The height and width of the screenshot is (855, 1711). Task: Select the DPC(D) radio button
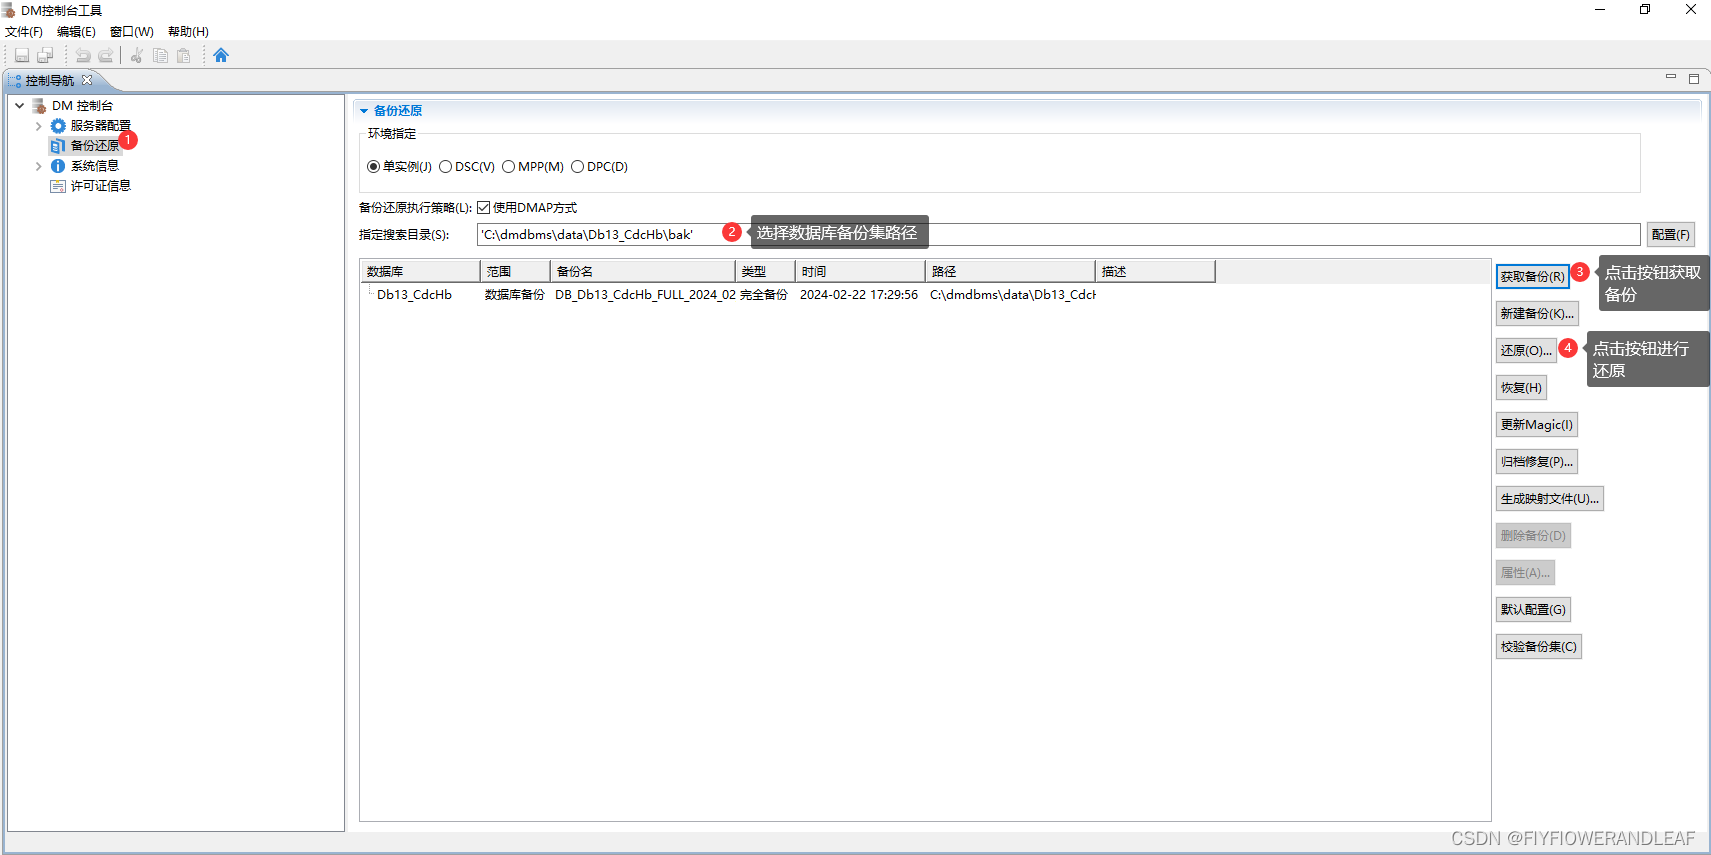pyautogui.click(x=577, y=167)
